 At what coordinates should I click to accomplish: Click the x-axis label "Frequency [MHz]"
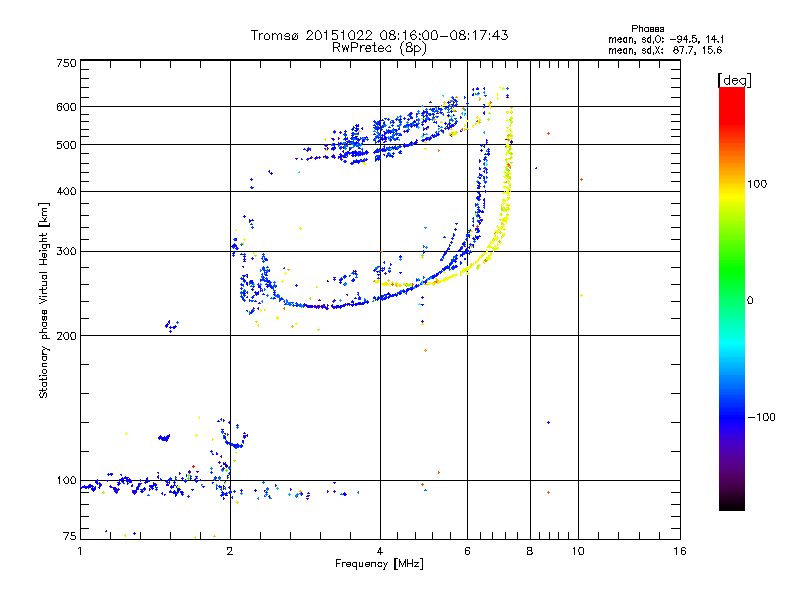(x=379, y=564)
